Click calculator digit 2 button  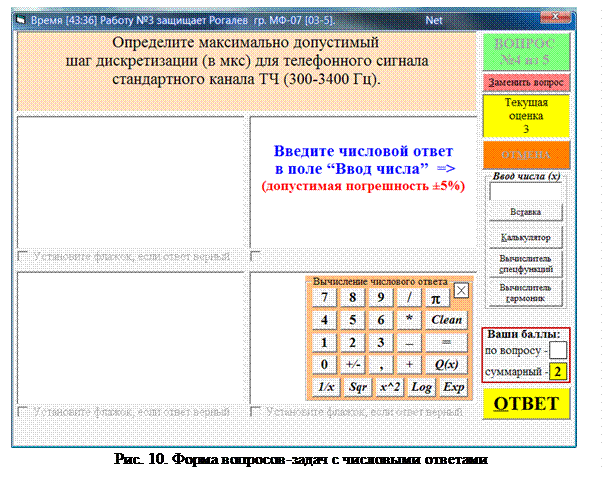click(352, 342)
